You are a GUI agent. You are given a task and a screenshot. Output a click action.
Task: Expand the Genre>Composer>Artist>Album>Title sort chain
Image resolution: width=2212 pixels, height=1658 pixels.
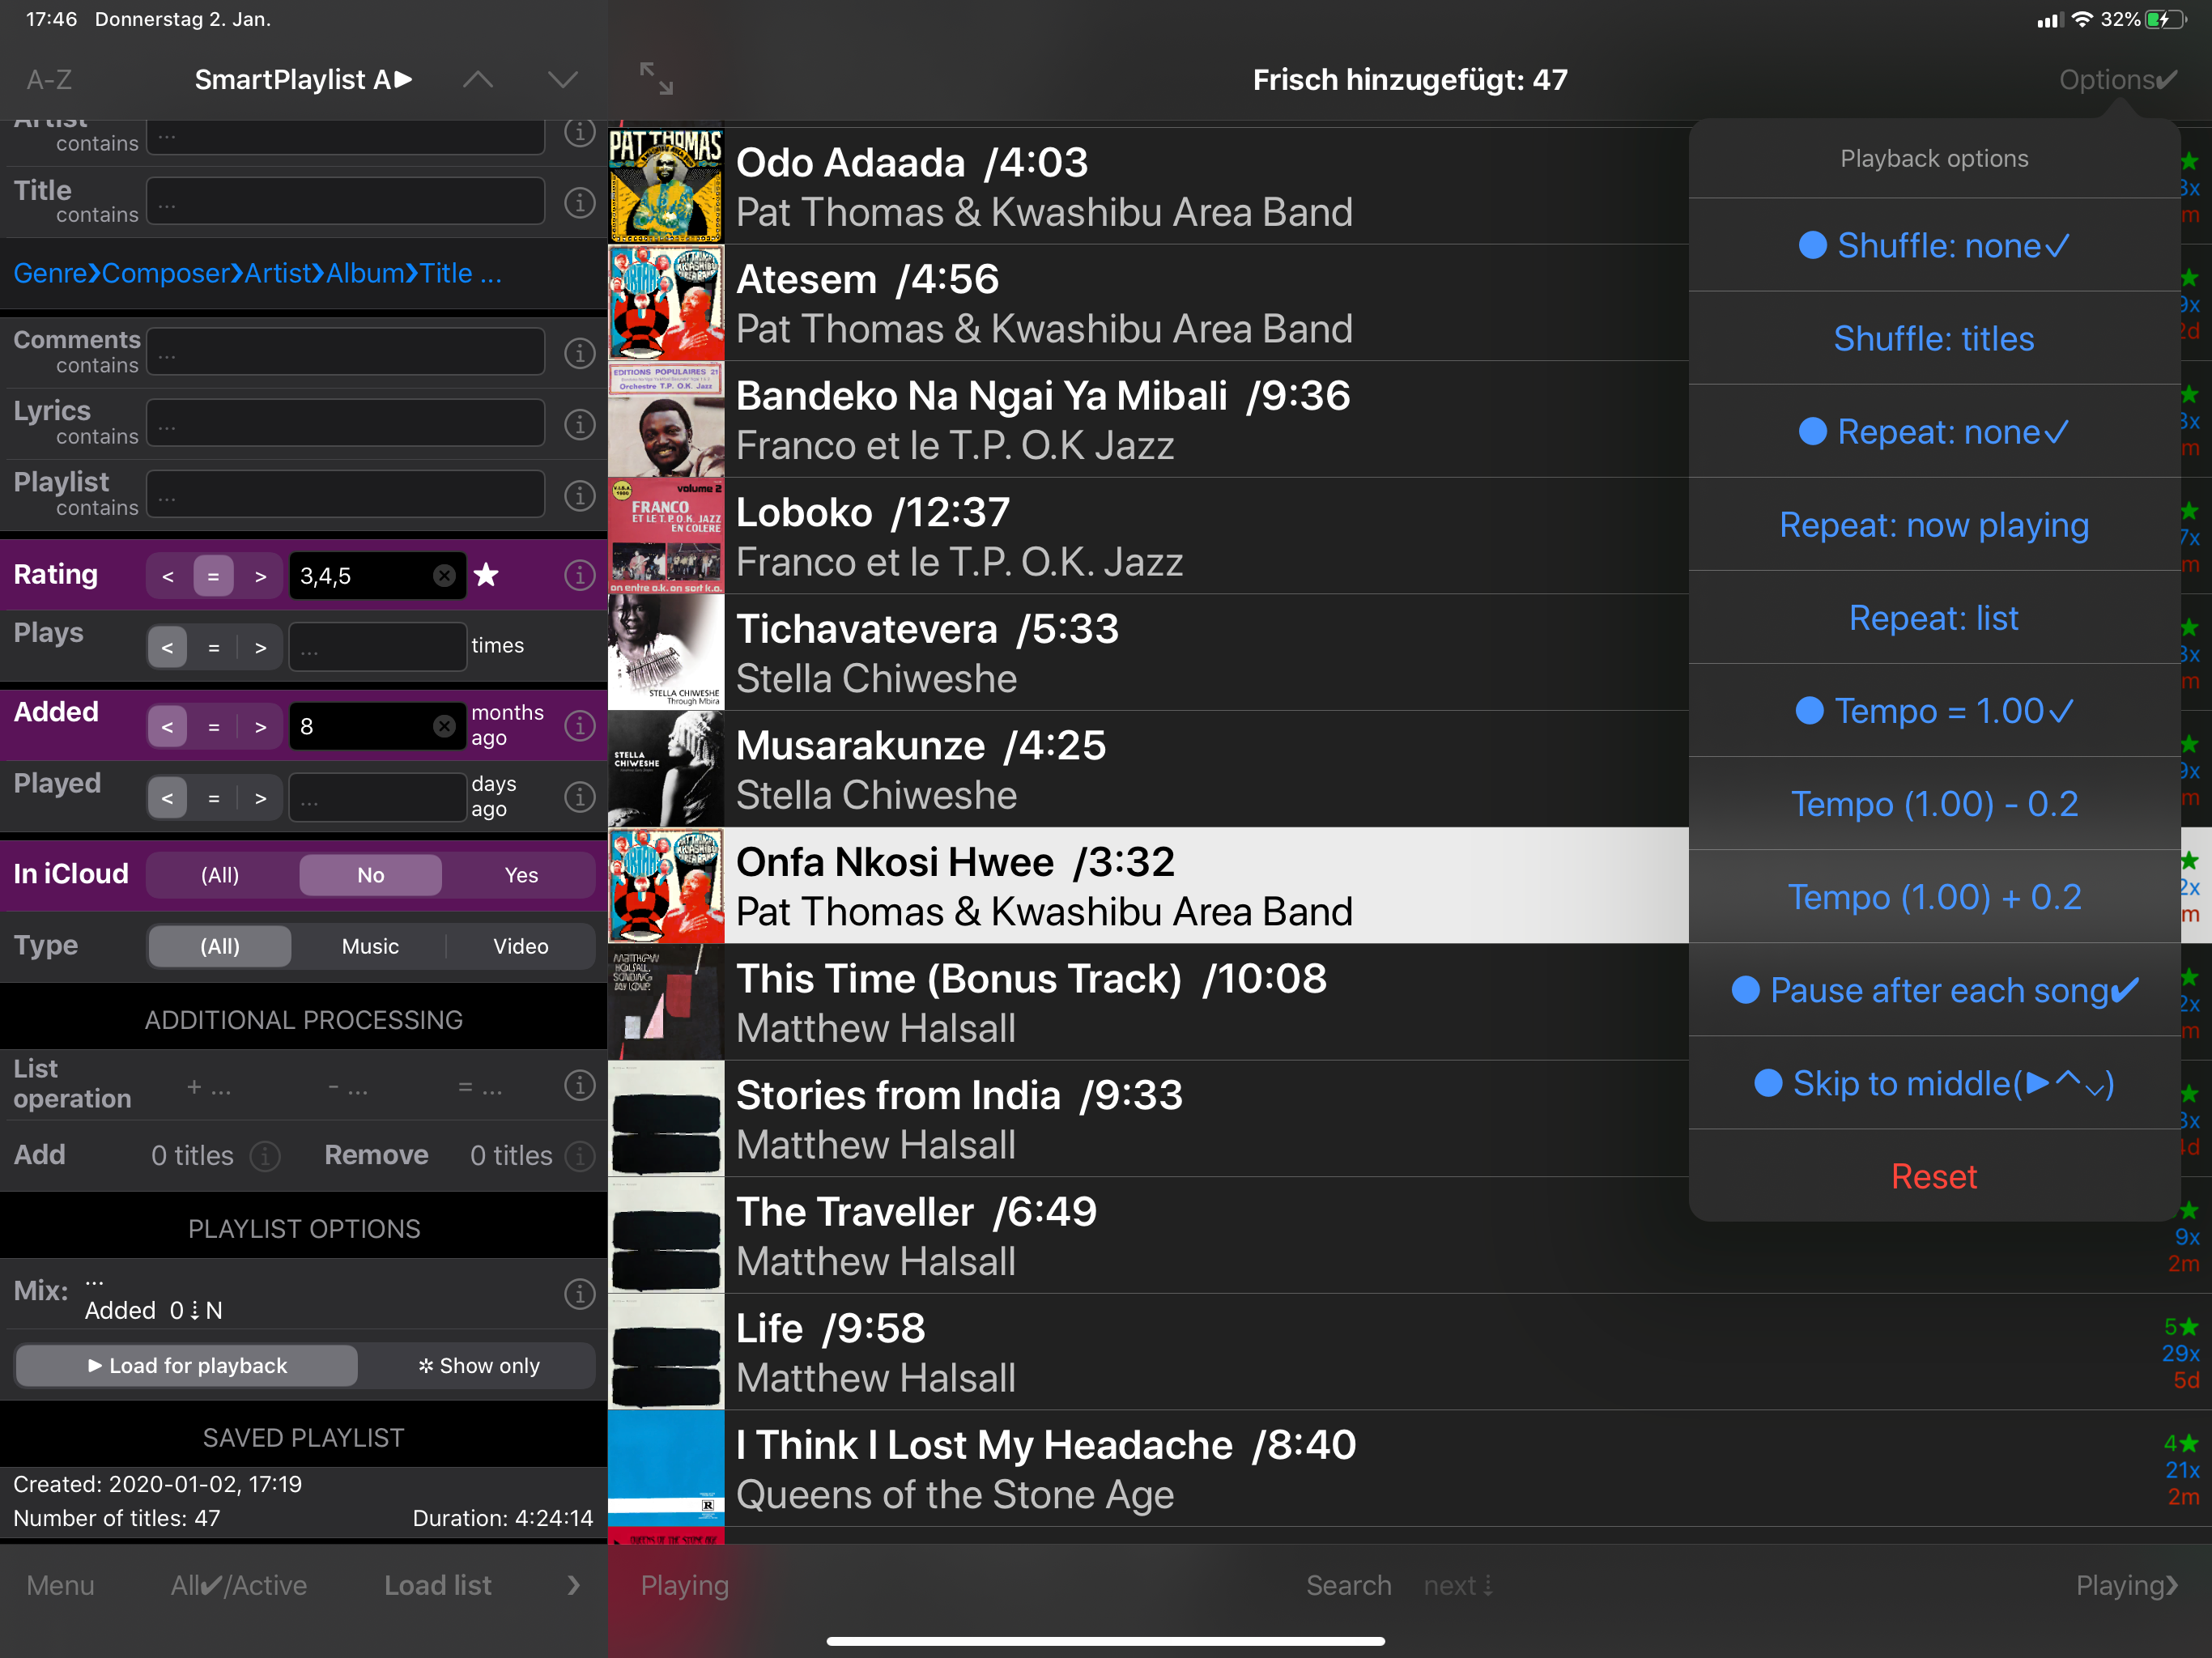click(258, 273)
